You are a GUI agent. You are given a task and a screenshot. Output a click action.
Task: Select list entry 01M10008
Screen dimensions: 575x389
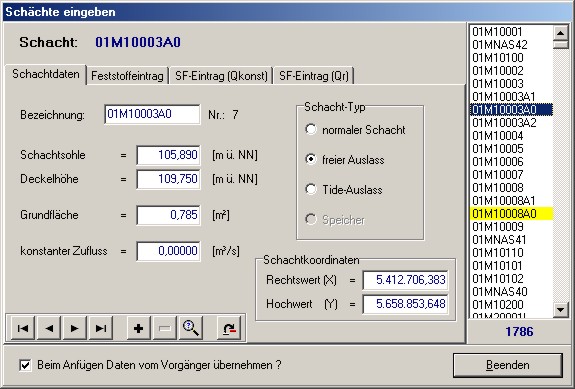tap(511, 188)
